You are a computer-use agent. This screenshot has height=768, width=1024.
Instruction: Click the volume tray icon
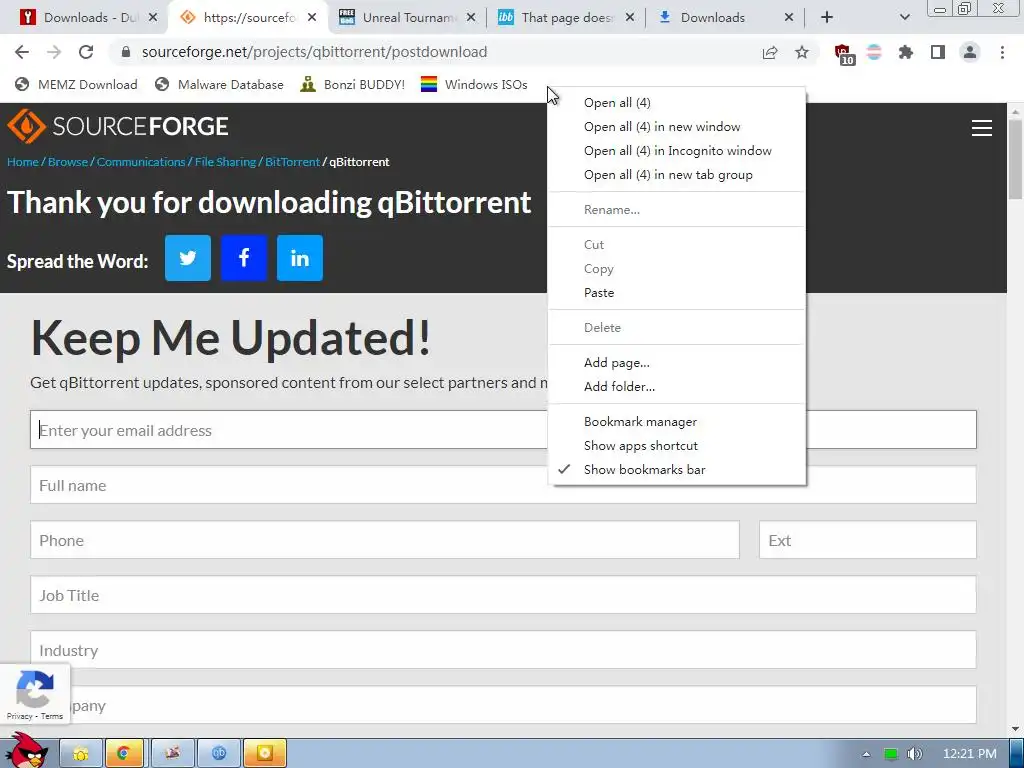(x=915, y=754)
